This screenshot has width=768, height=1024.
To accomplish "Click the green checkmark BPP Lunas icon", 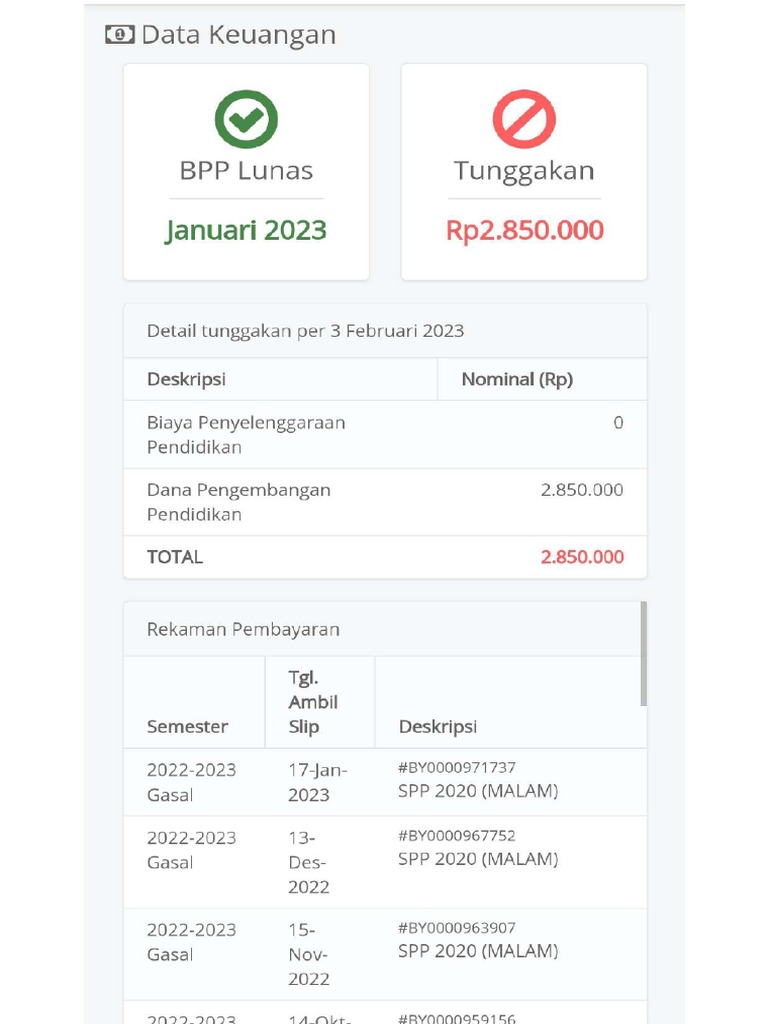I will [246, 119].
